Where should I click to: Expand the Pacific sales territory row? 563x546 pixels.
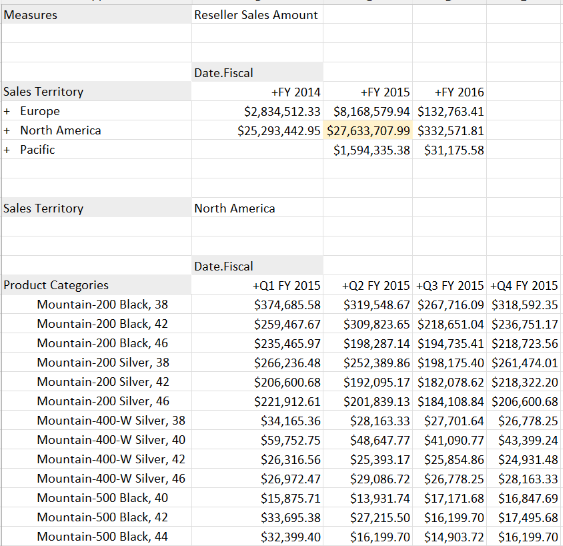[6, 150]
